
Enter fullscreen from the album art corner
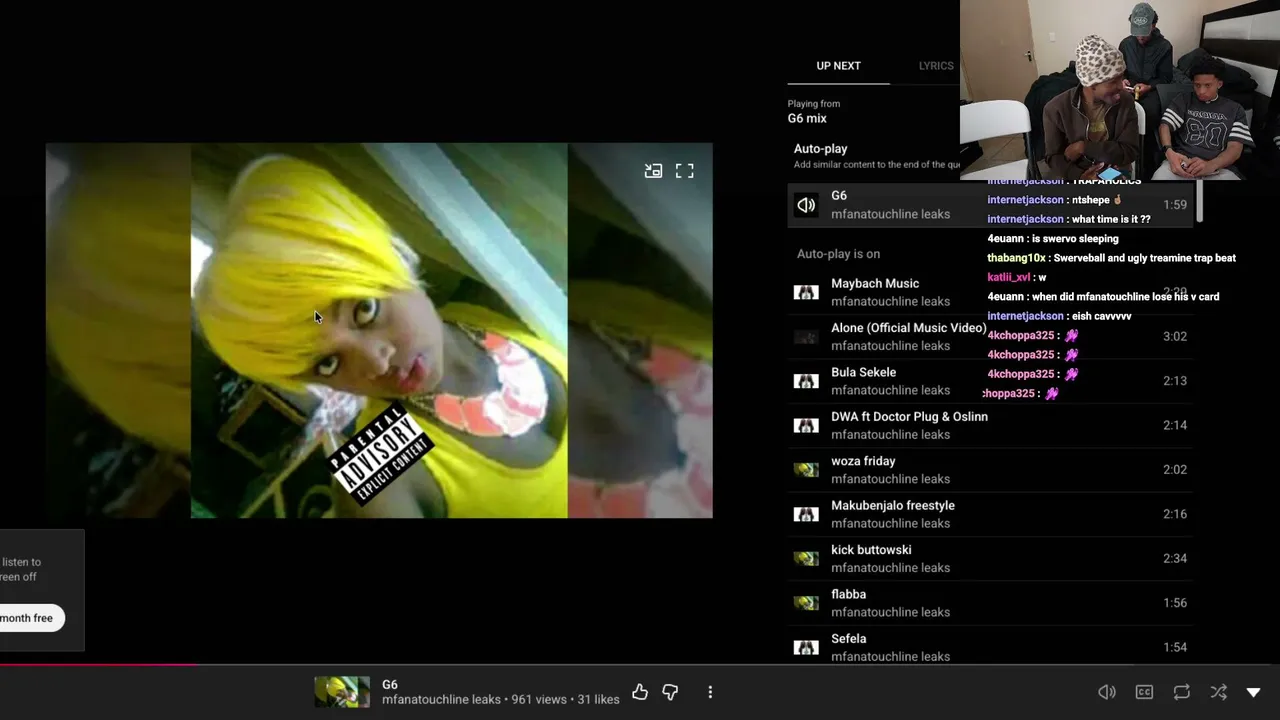(x=684, y=171)
